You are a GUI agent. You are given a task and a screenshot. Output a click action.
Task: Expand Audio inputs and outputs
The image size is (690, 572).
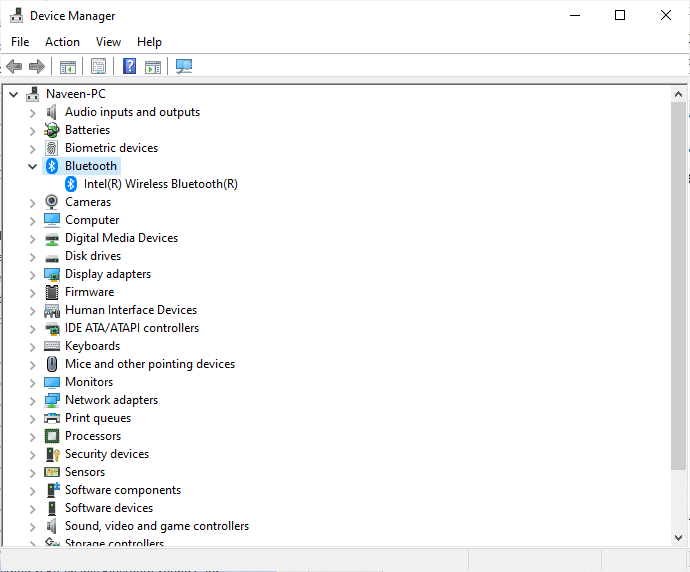33,112
